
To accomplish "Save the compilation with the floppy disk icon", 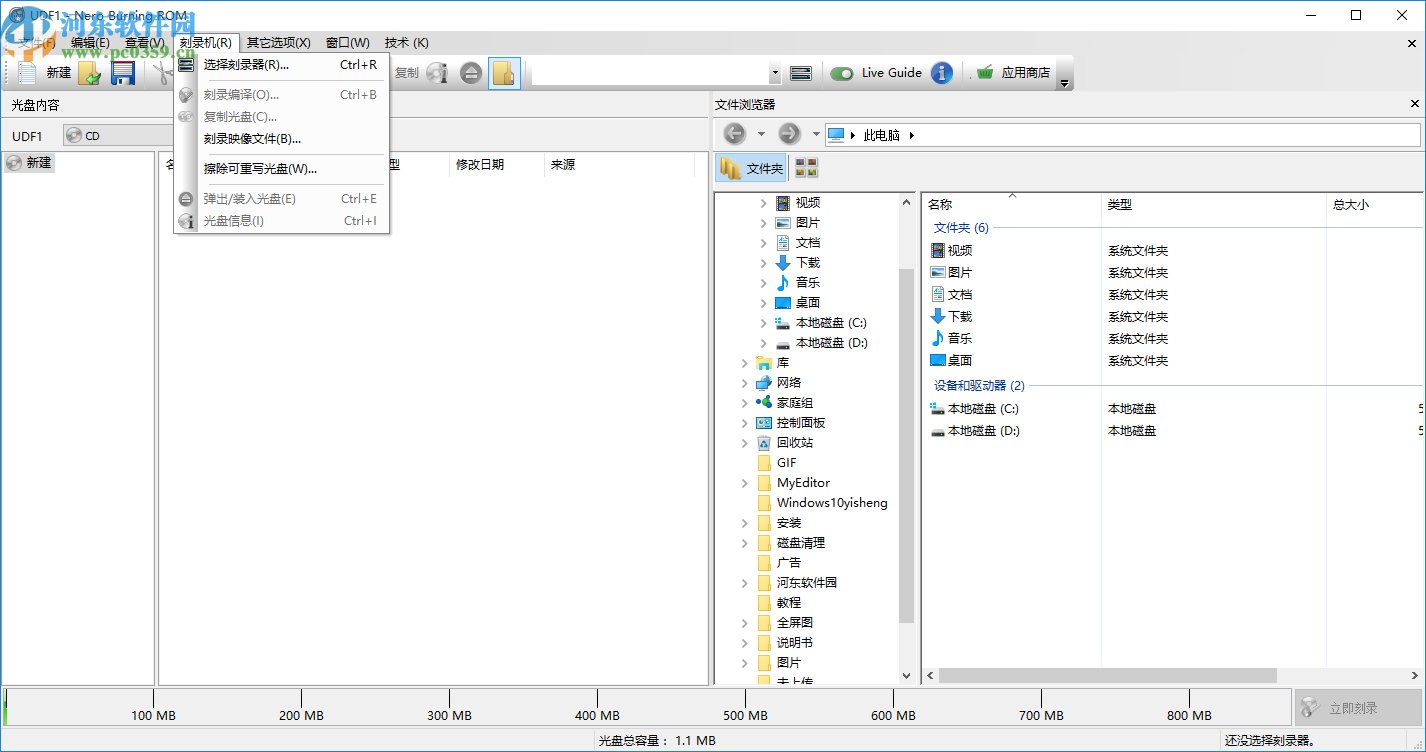I will coord(122,72).
